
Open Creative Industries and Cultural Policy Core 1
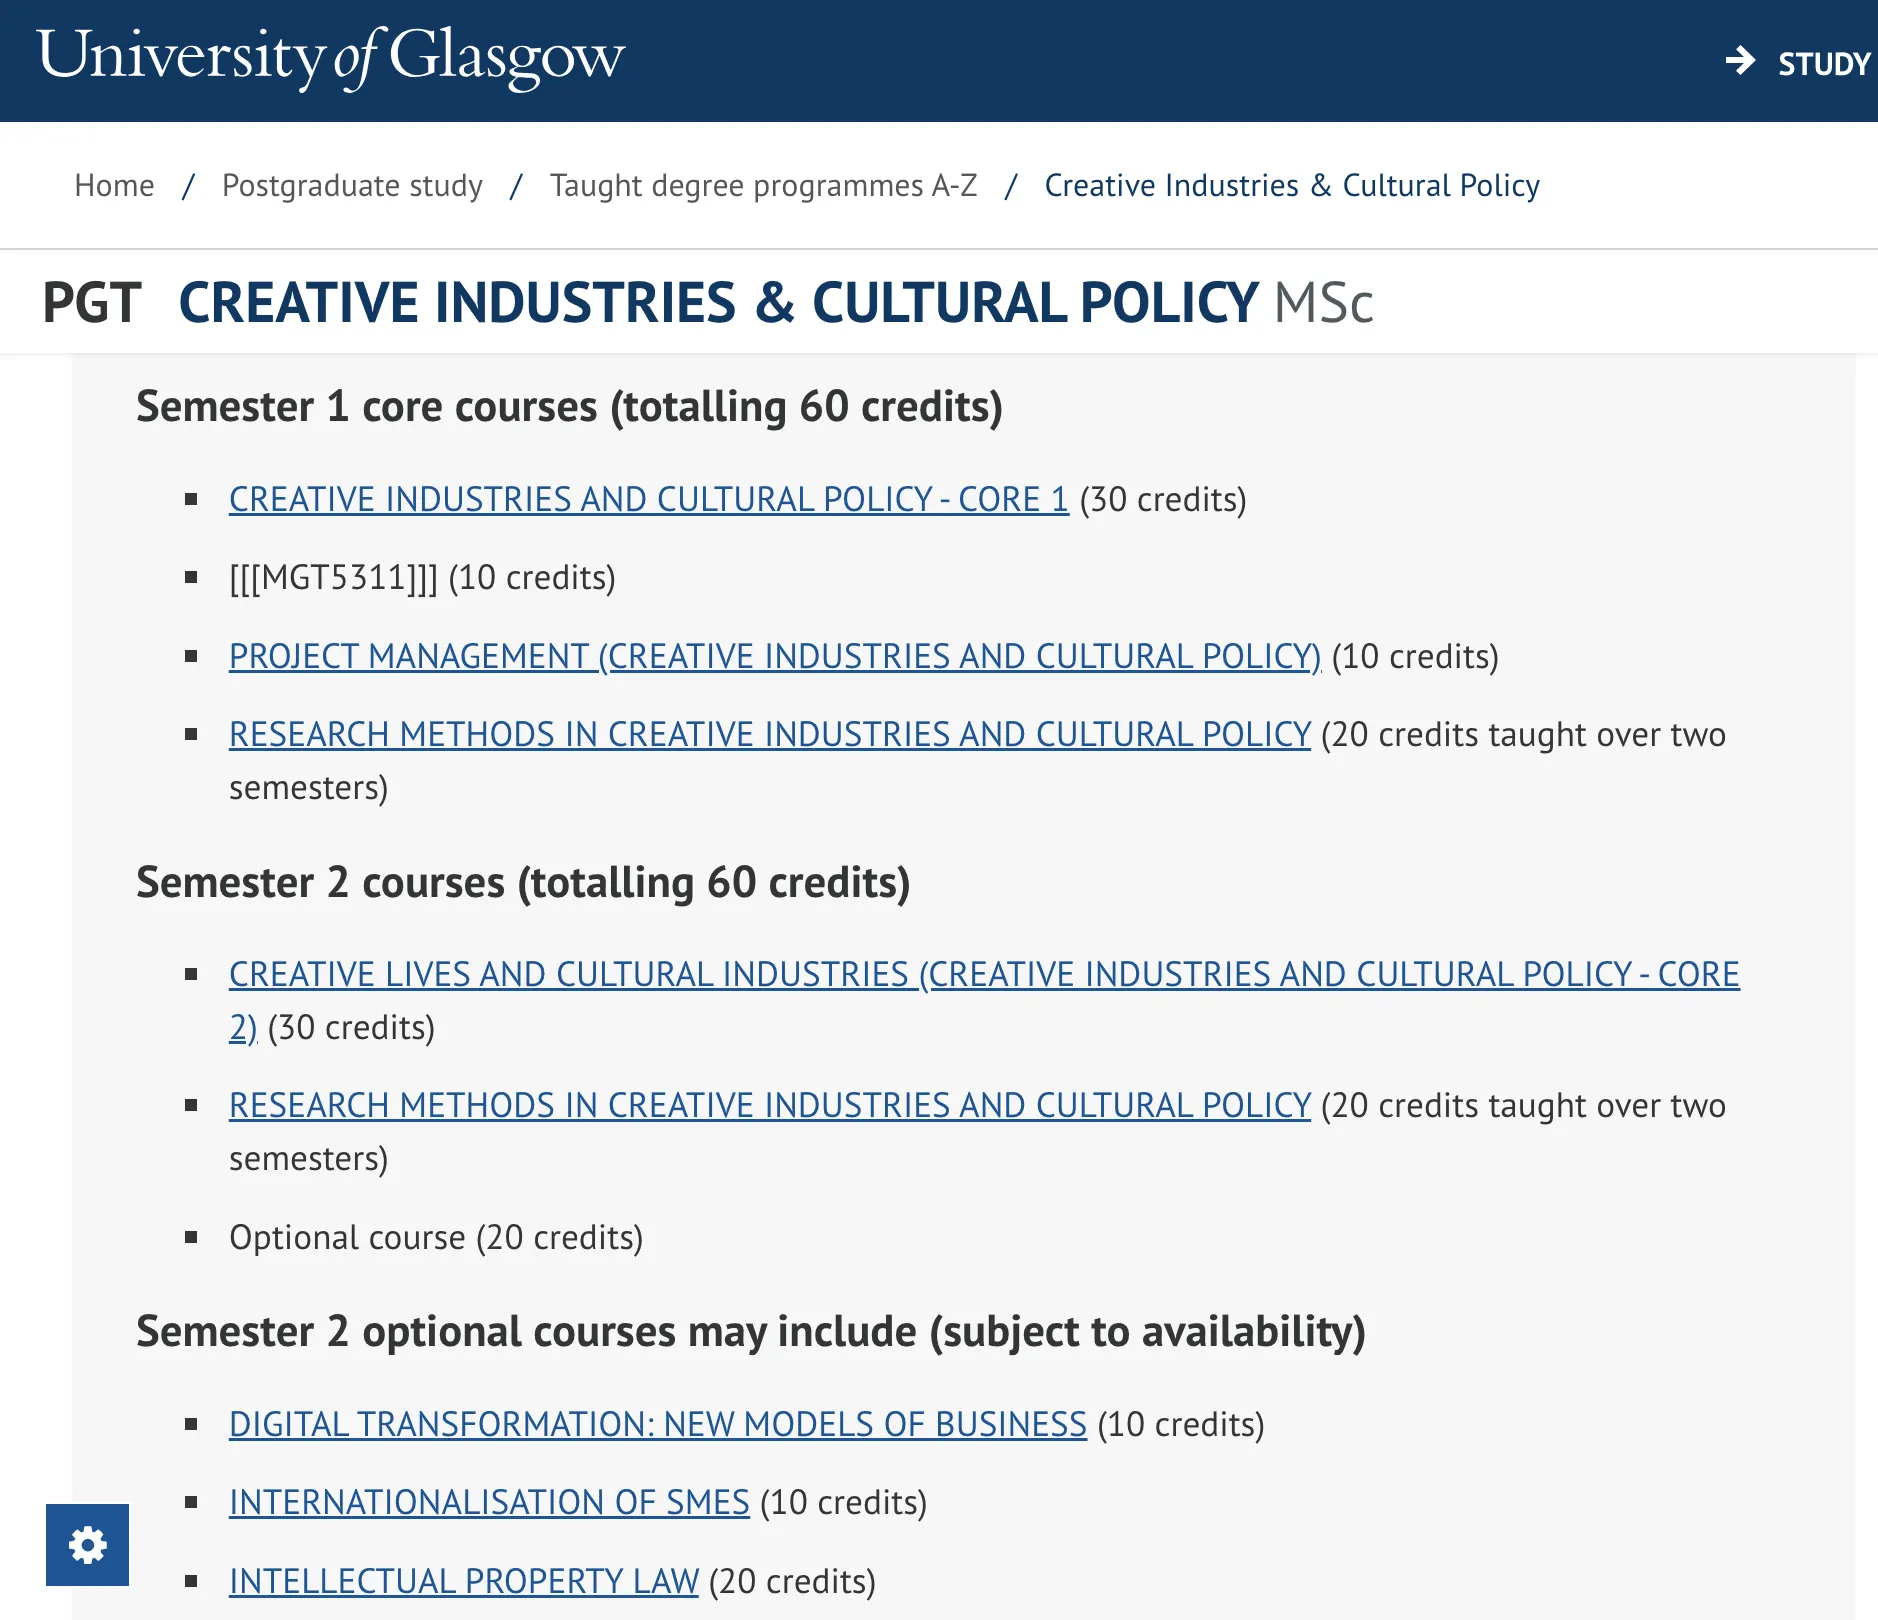click(x=648, y=499)
